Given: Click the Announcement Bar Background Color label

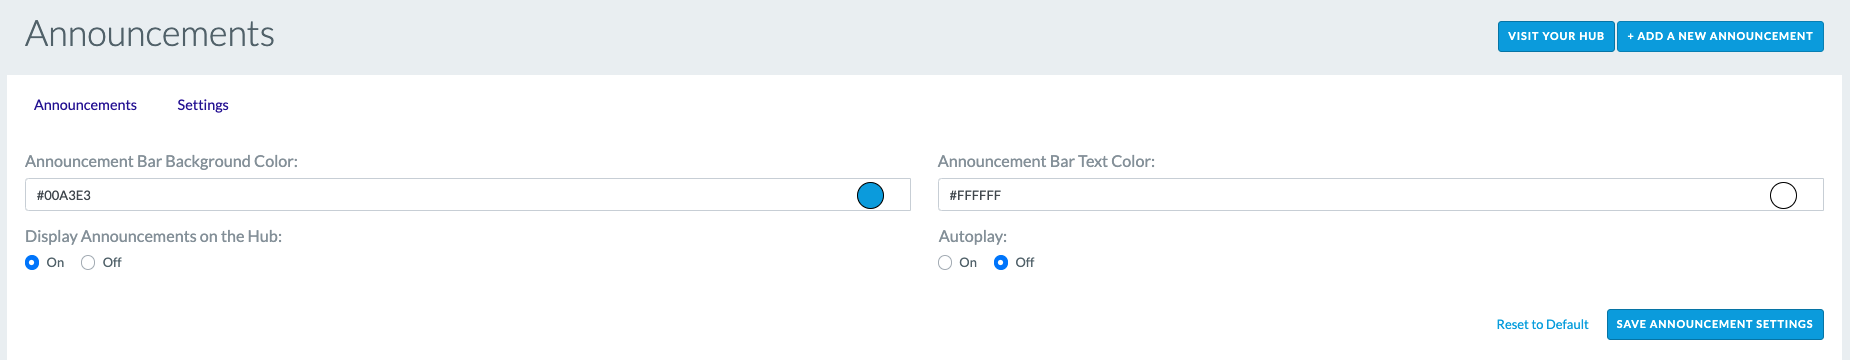Looking at the screenshot, I should 161,161.
